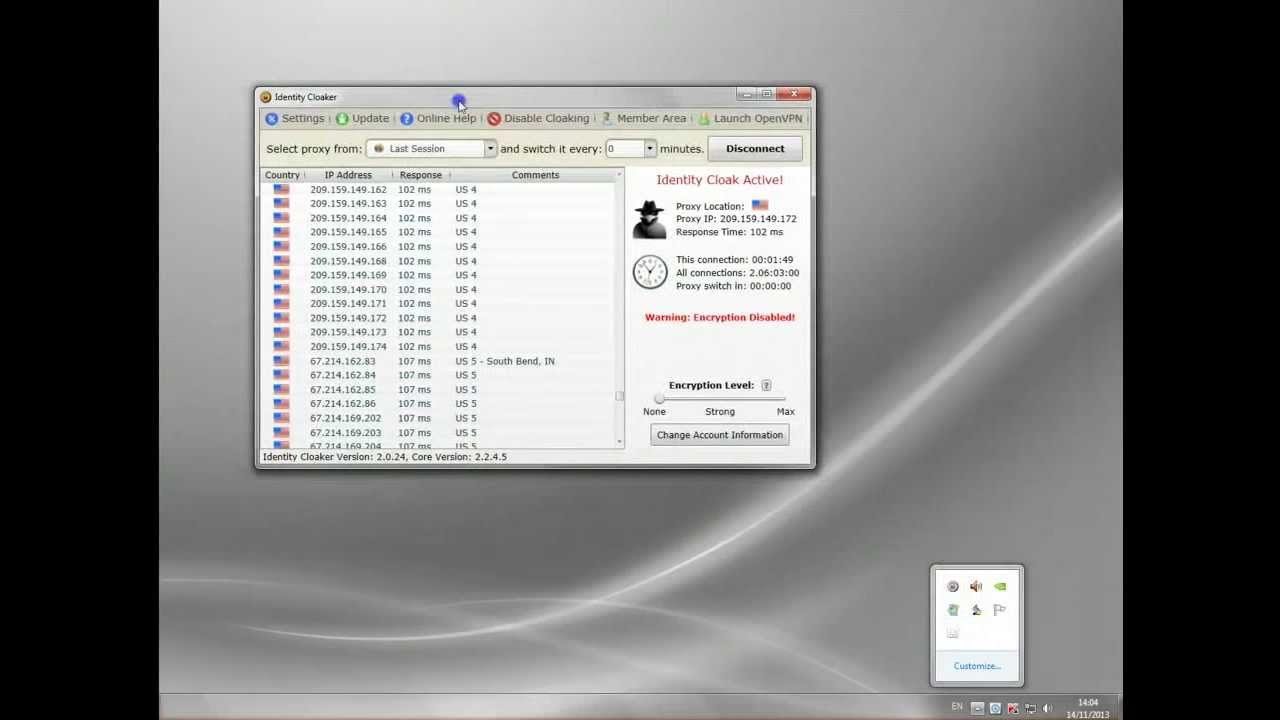This screenshot has width=1280, height=720.
Task: Click the speaker icon in tray popup
Action: 976,587
